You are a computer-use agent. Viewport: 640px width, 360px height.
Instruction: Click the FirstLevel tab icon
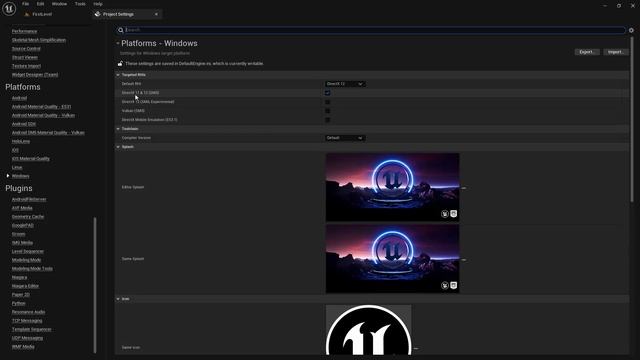pos(27,14)
